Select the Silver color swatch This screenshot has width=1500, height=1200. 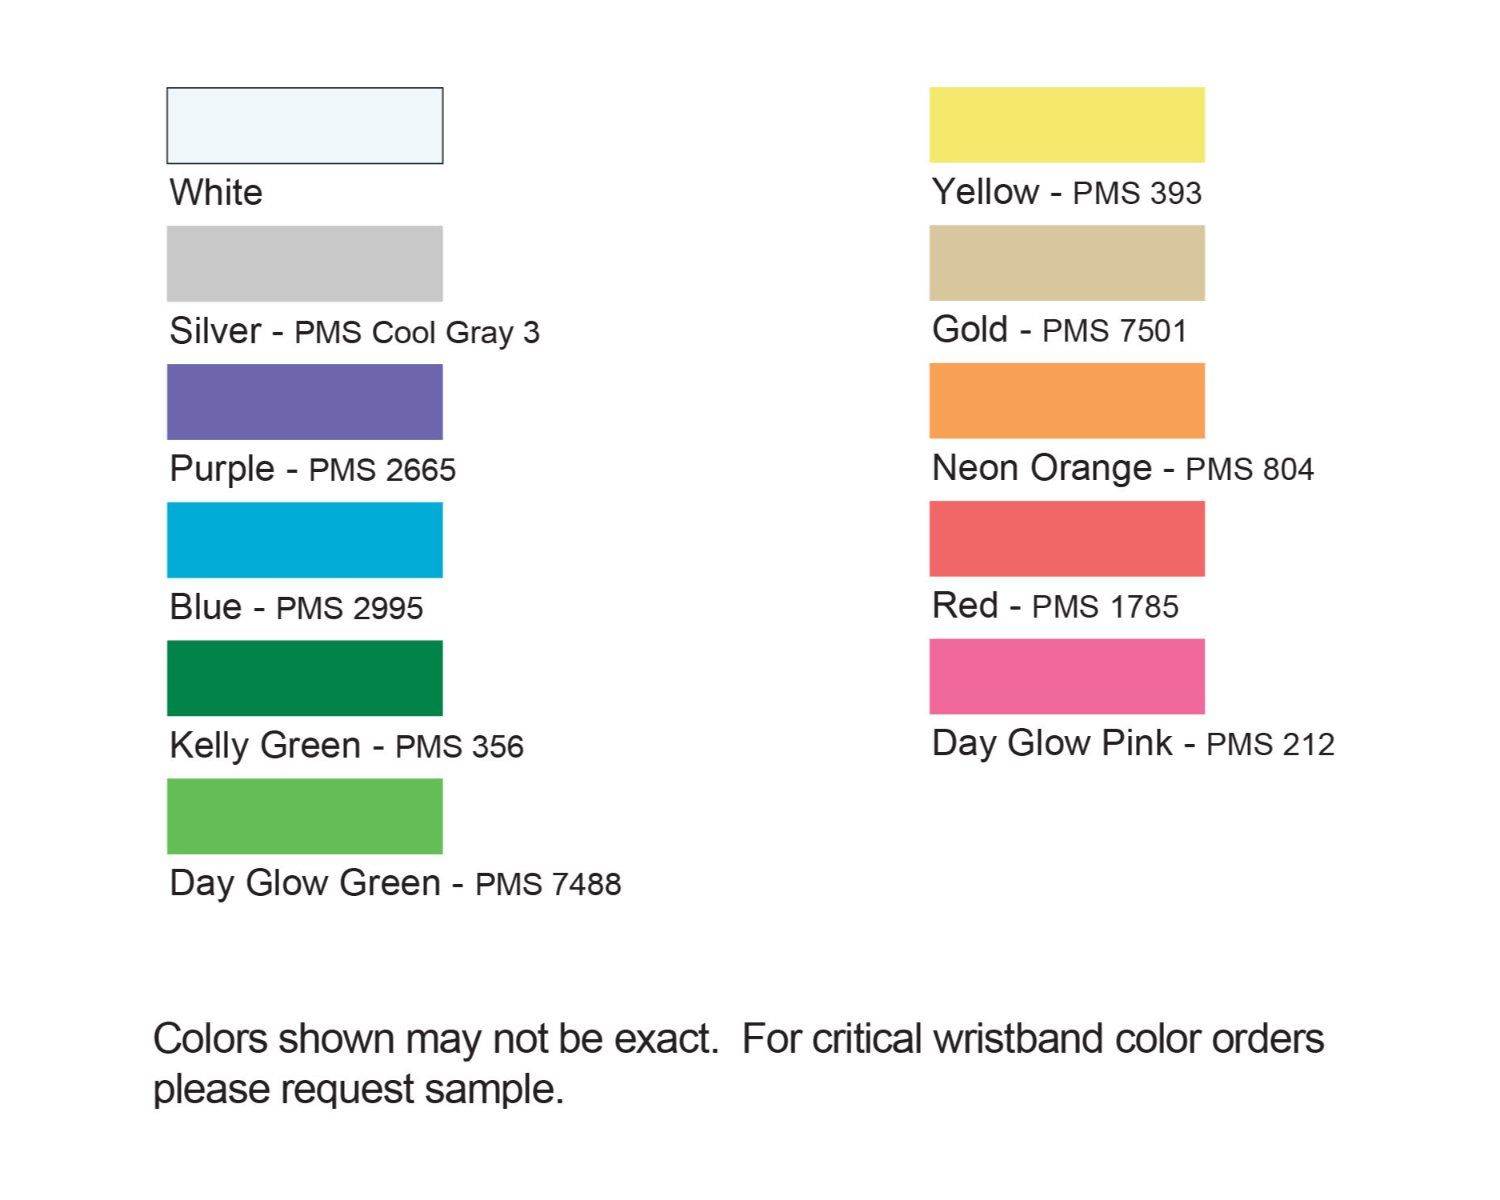pos(305,263)
